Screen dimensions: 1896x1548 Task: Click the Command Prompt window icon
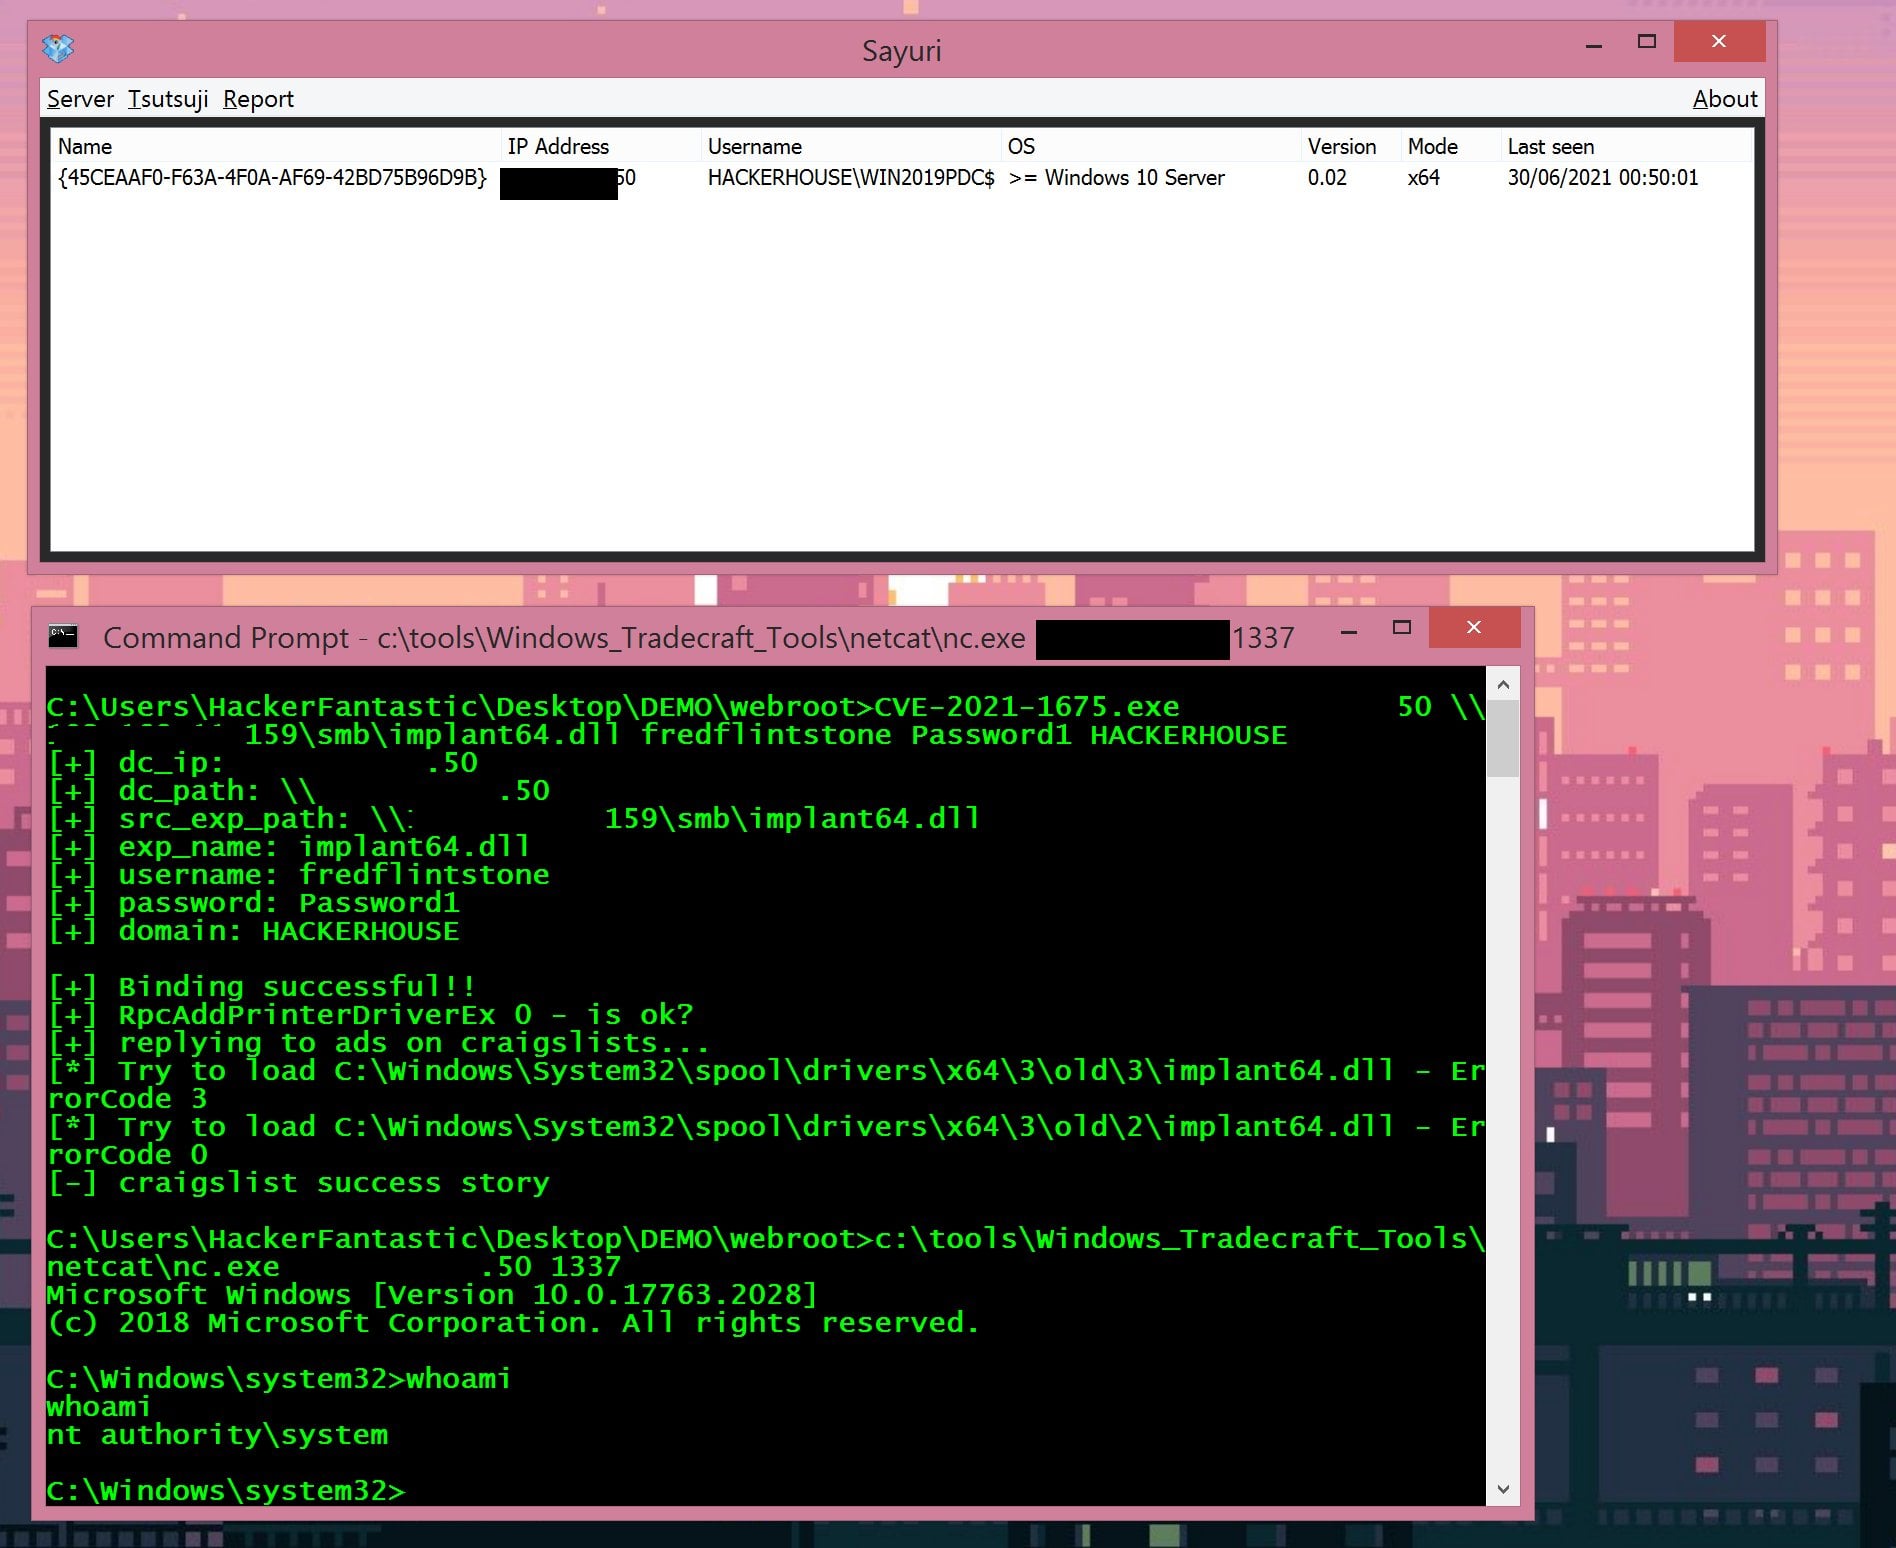click(63, 636)
